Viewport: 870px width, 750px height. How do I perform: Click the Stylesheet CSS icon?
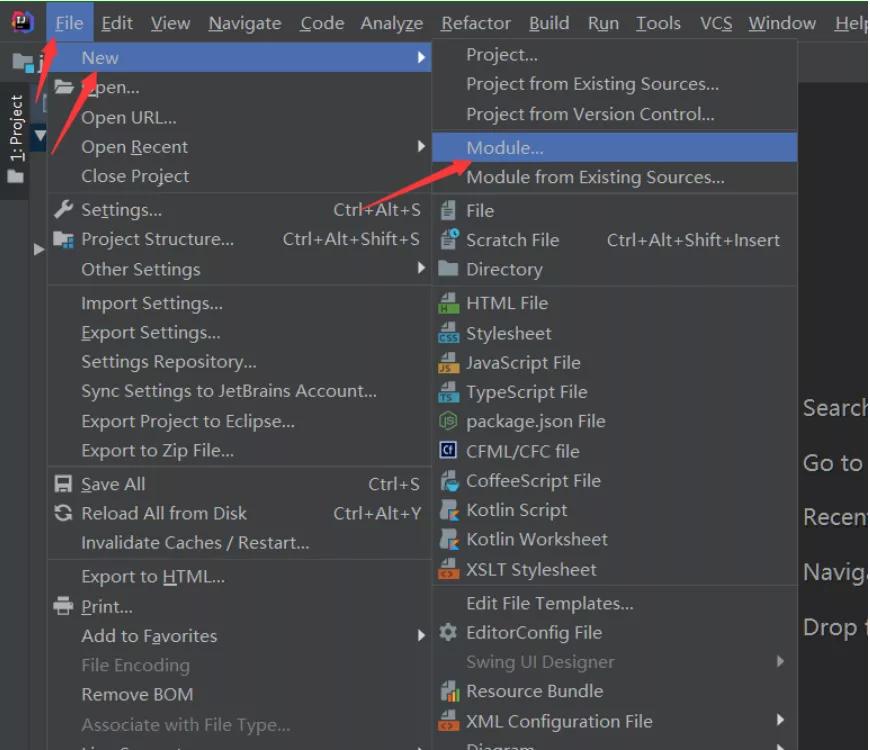[448, 333]
